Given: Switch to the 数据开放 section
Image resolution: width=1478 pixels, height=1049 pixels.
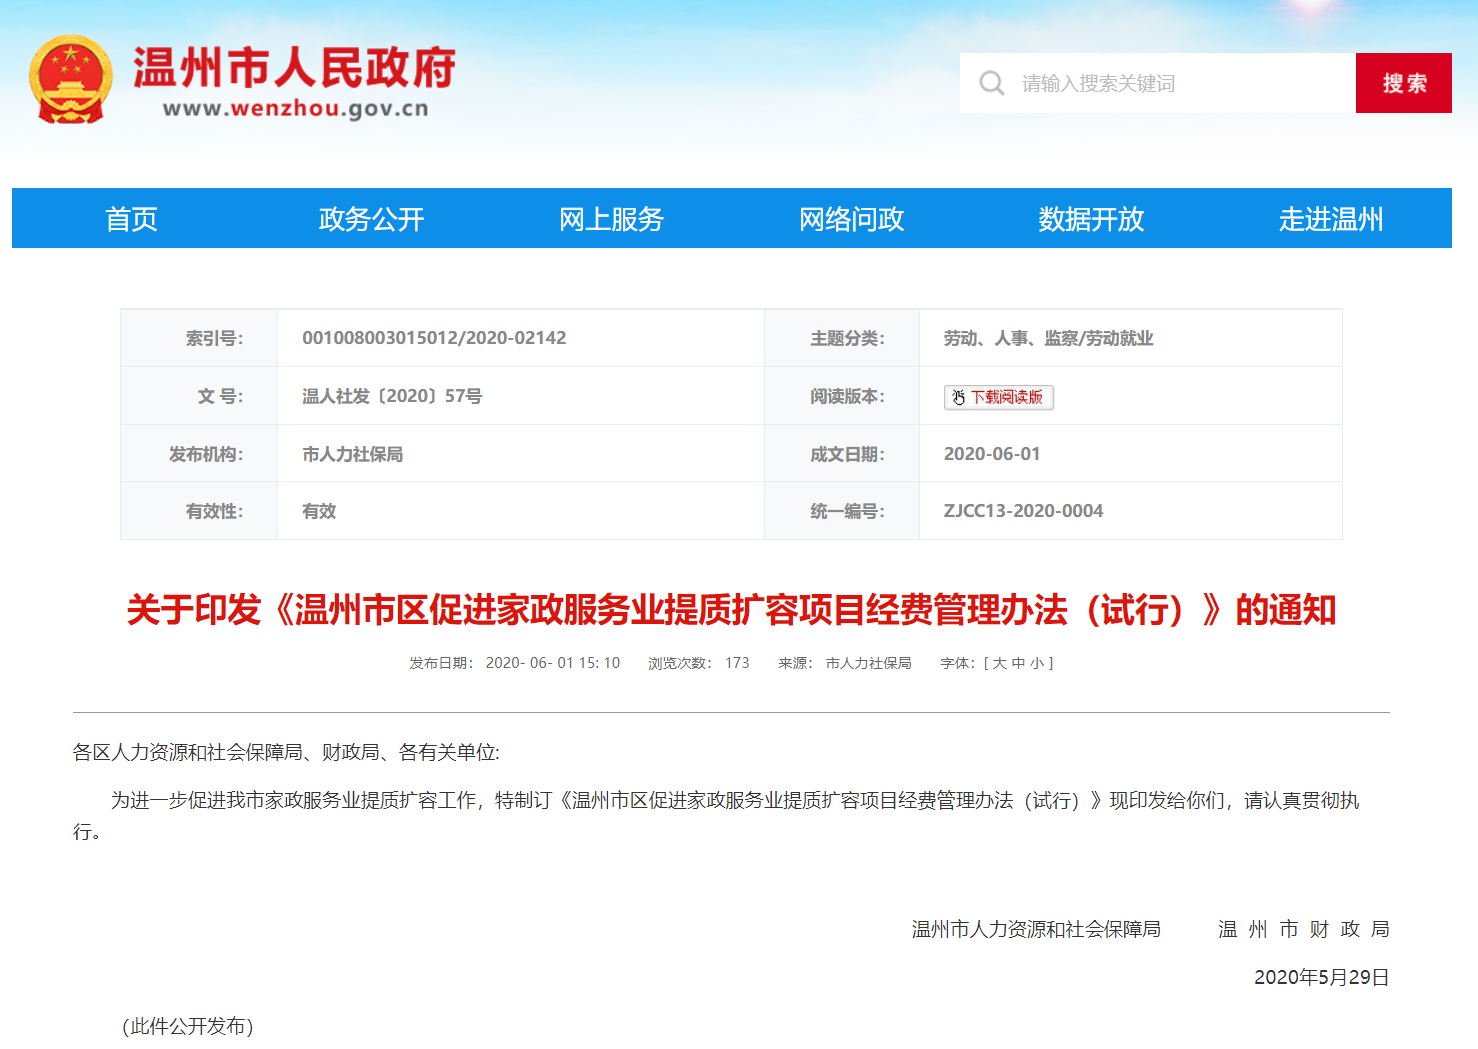Looking at the screenshot, I should click(1091, 219).
